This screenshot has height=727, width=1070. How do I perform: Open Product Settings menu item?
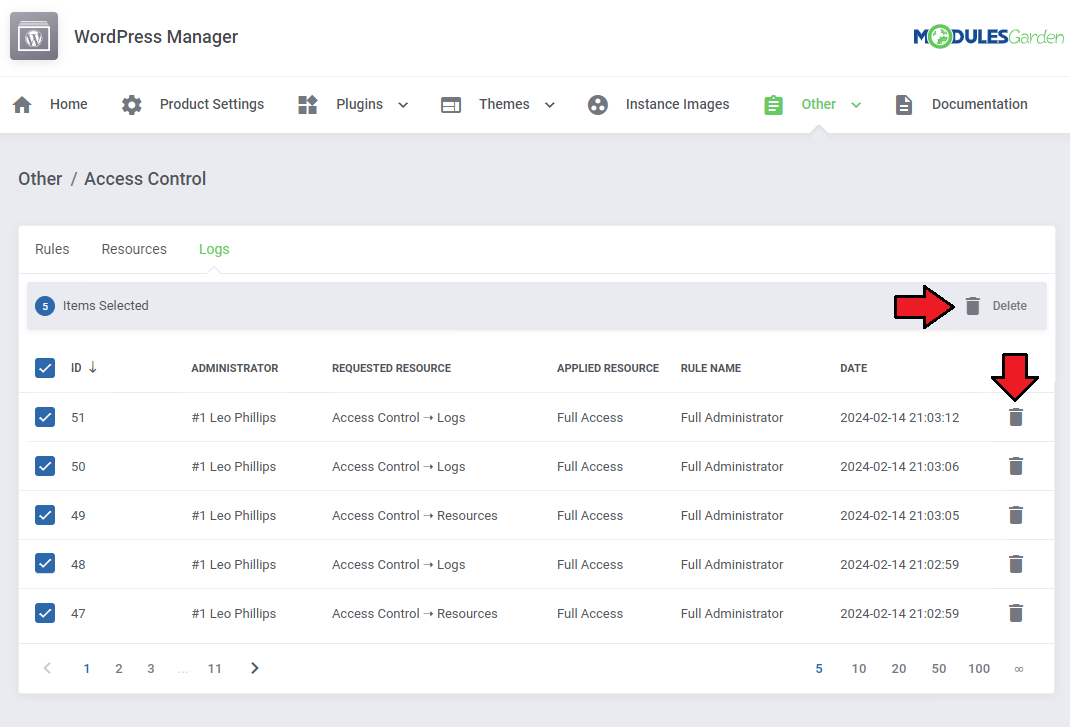click(x=212, y=104)
